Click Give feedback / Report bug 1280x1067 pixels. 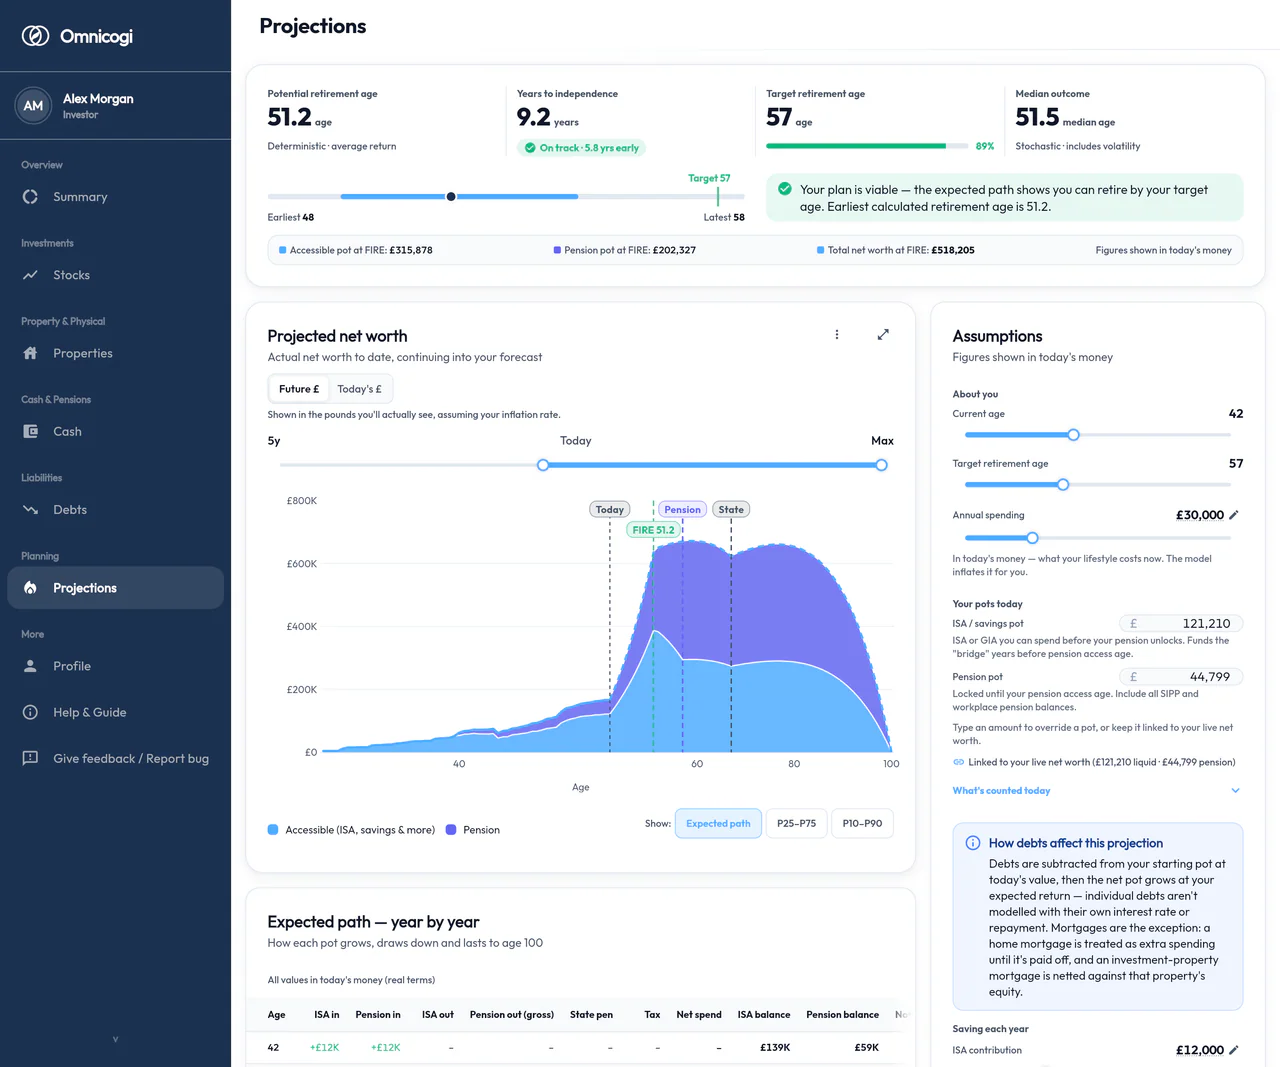115,758
